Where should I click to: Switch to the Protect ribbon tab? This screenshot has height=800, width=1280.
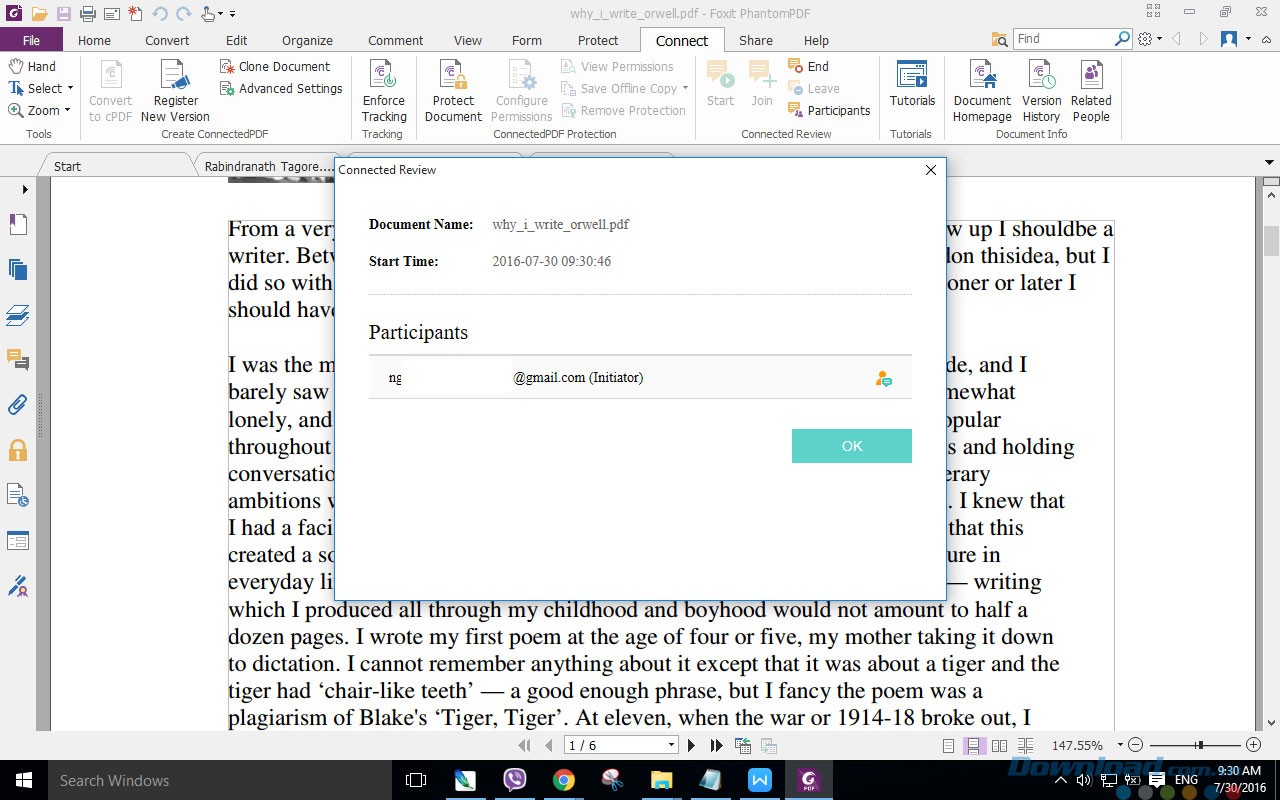click(597, 40)
